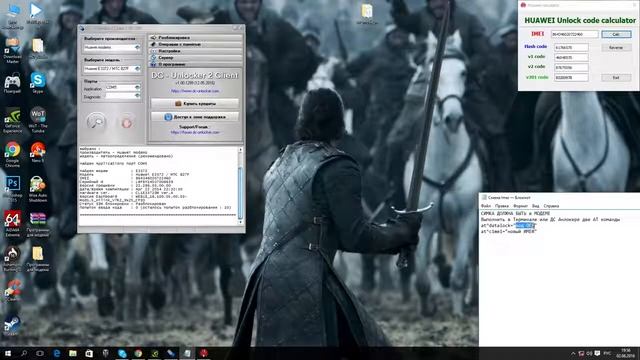The width and height of the screenshot is (640, 360).
Task: Open the Файл menu in Notepad
Action: coord(486,206)
